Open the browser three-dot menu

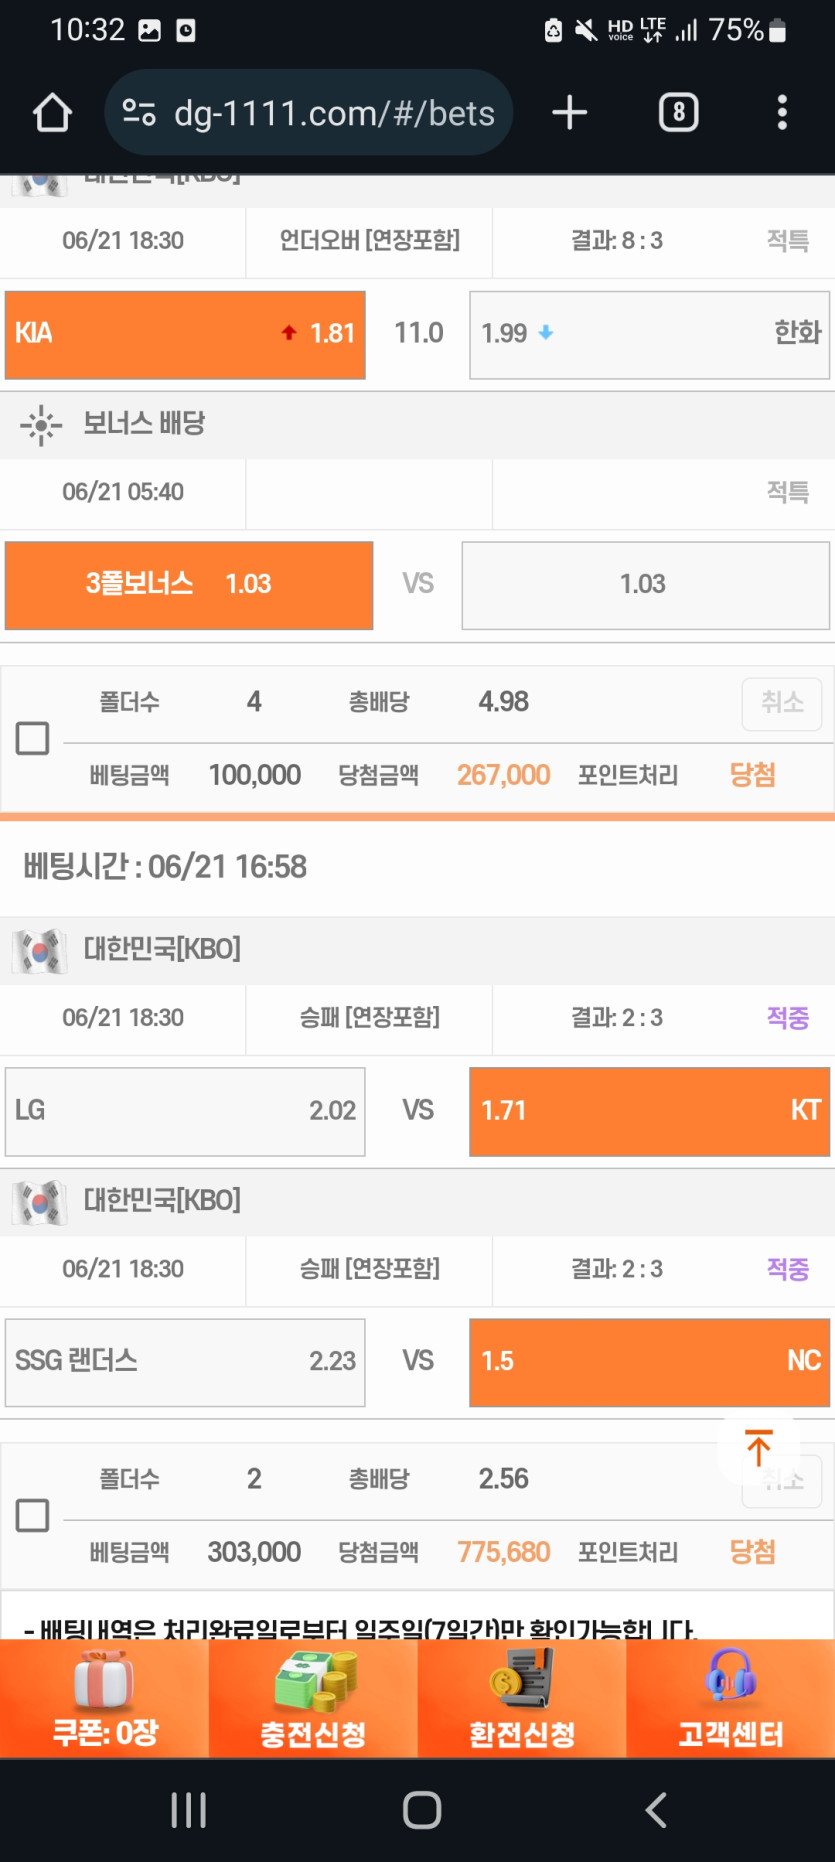click(x=782, y=113)
